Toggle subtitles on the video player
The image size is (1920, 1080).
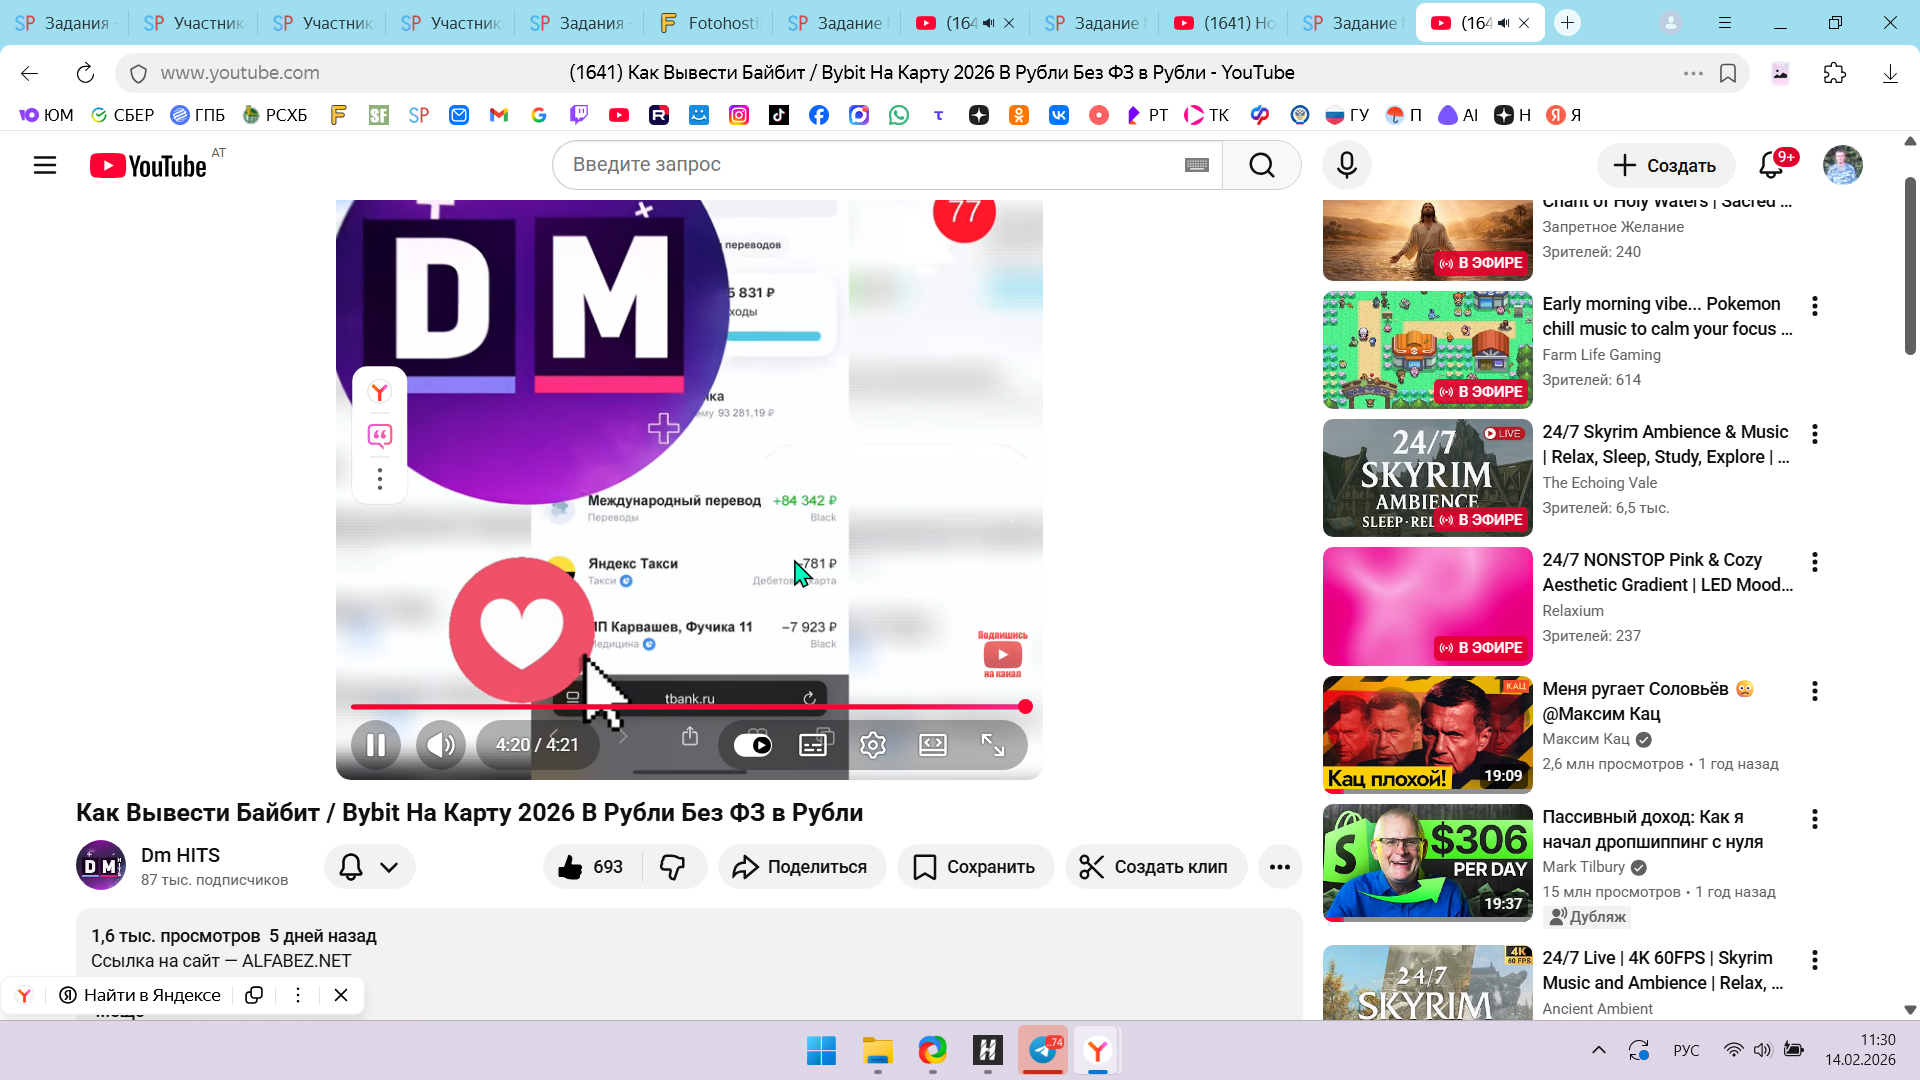point(813,745)
